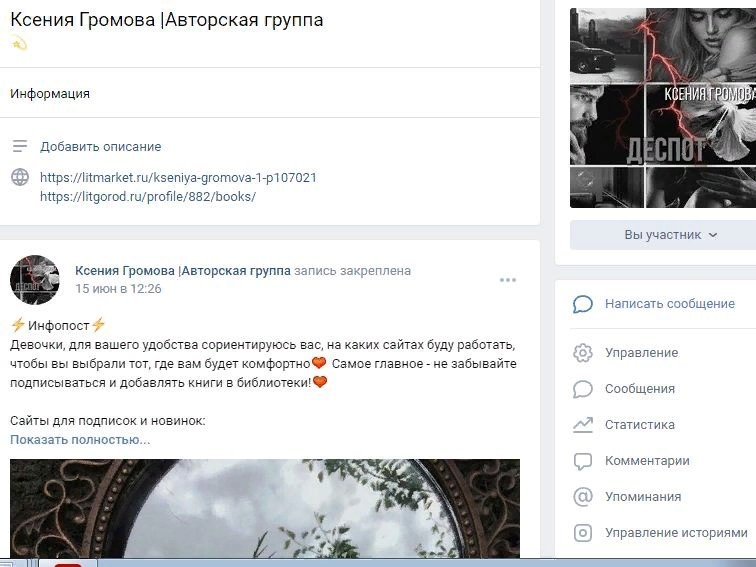Open the Статистика chart icon
The width and height of the screenshot is (756, 567).
click(x=582, y=425)
